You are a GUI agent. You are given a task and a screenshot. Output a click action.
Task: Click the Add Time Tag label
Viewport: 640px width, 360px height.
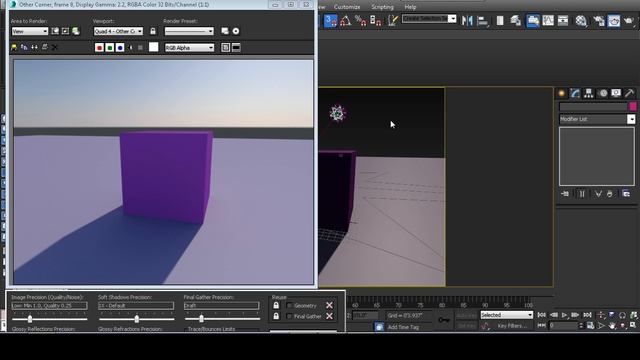click(x=403, y=327)
